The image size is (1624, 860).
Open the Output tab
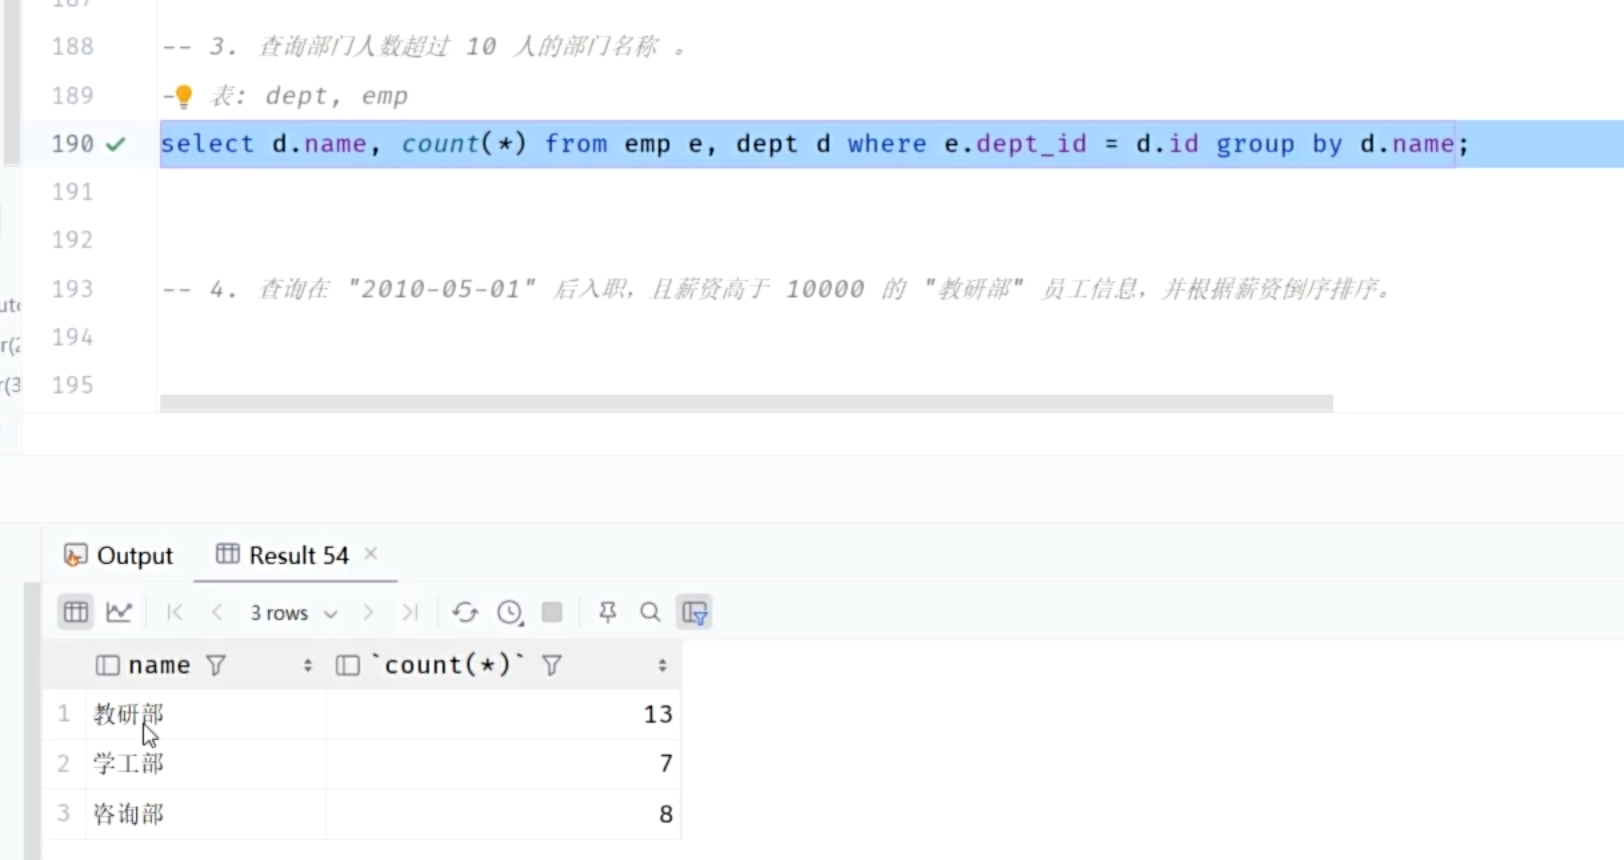coord(119,555)
